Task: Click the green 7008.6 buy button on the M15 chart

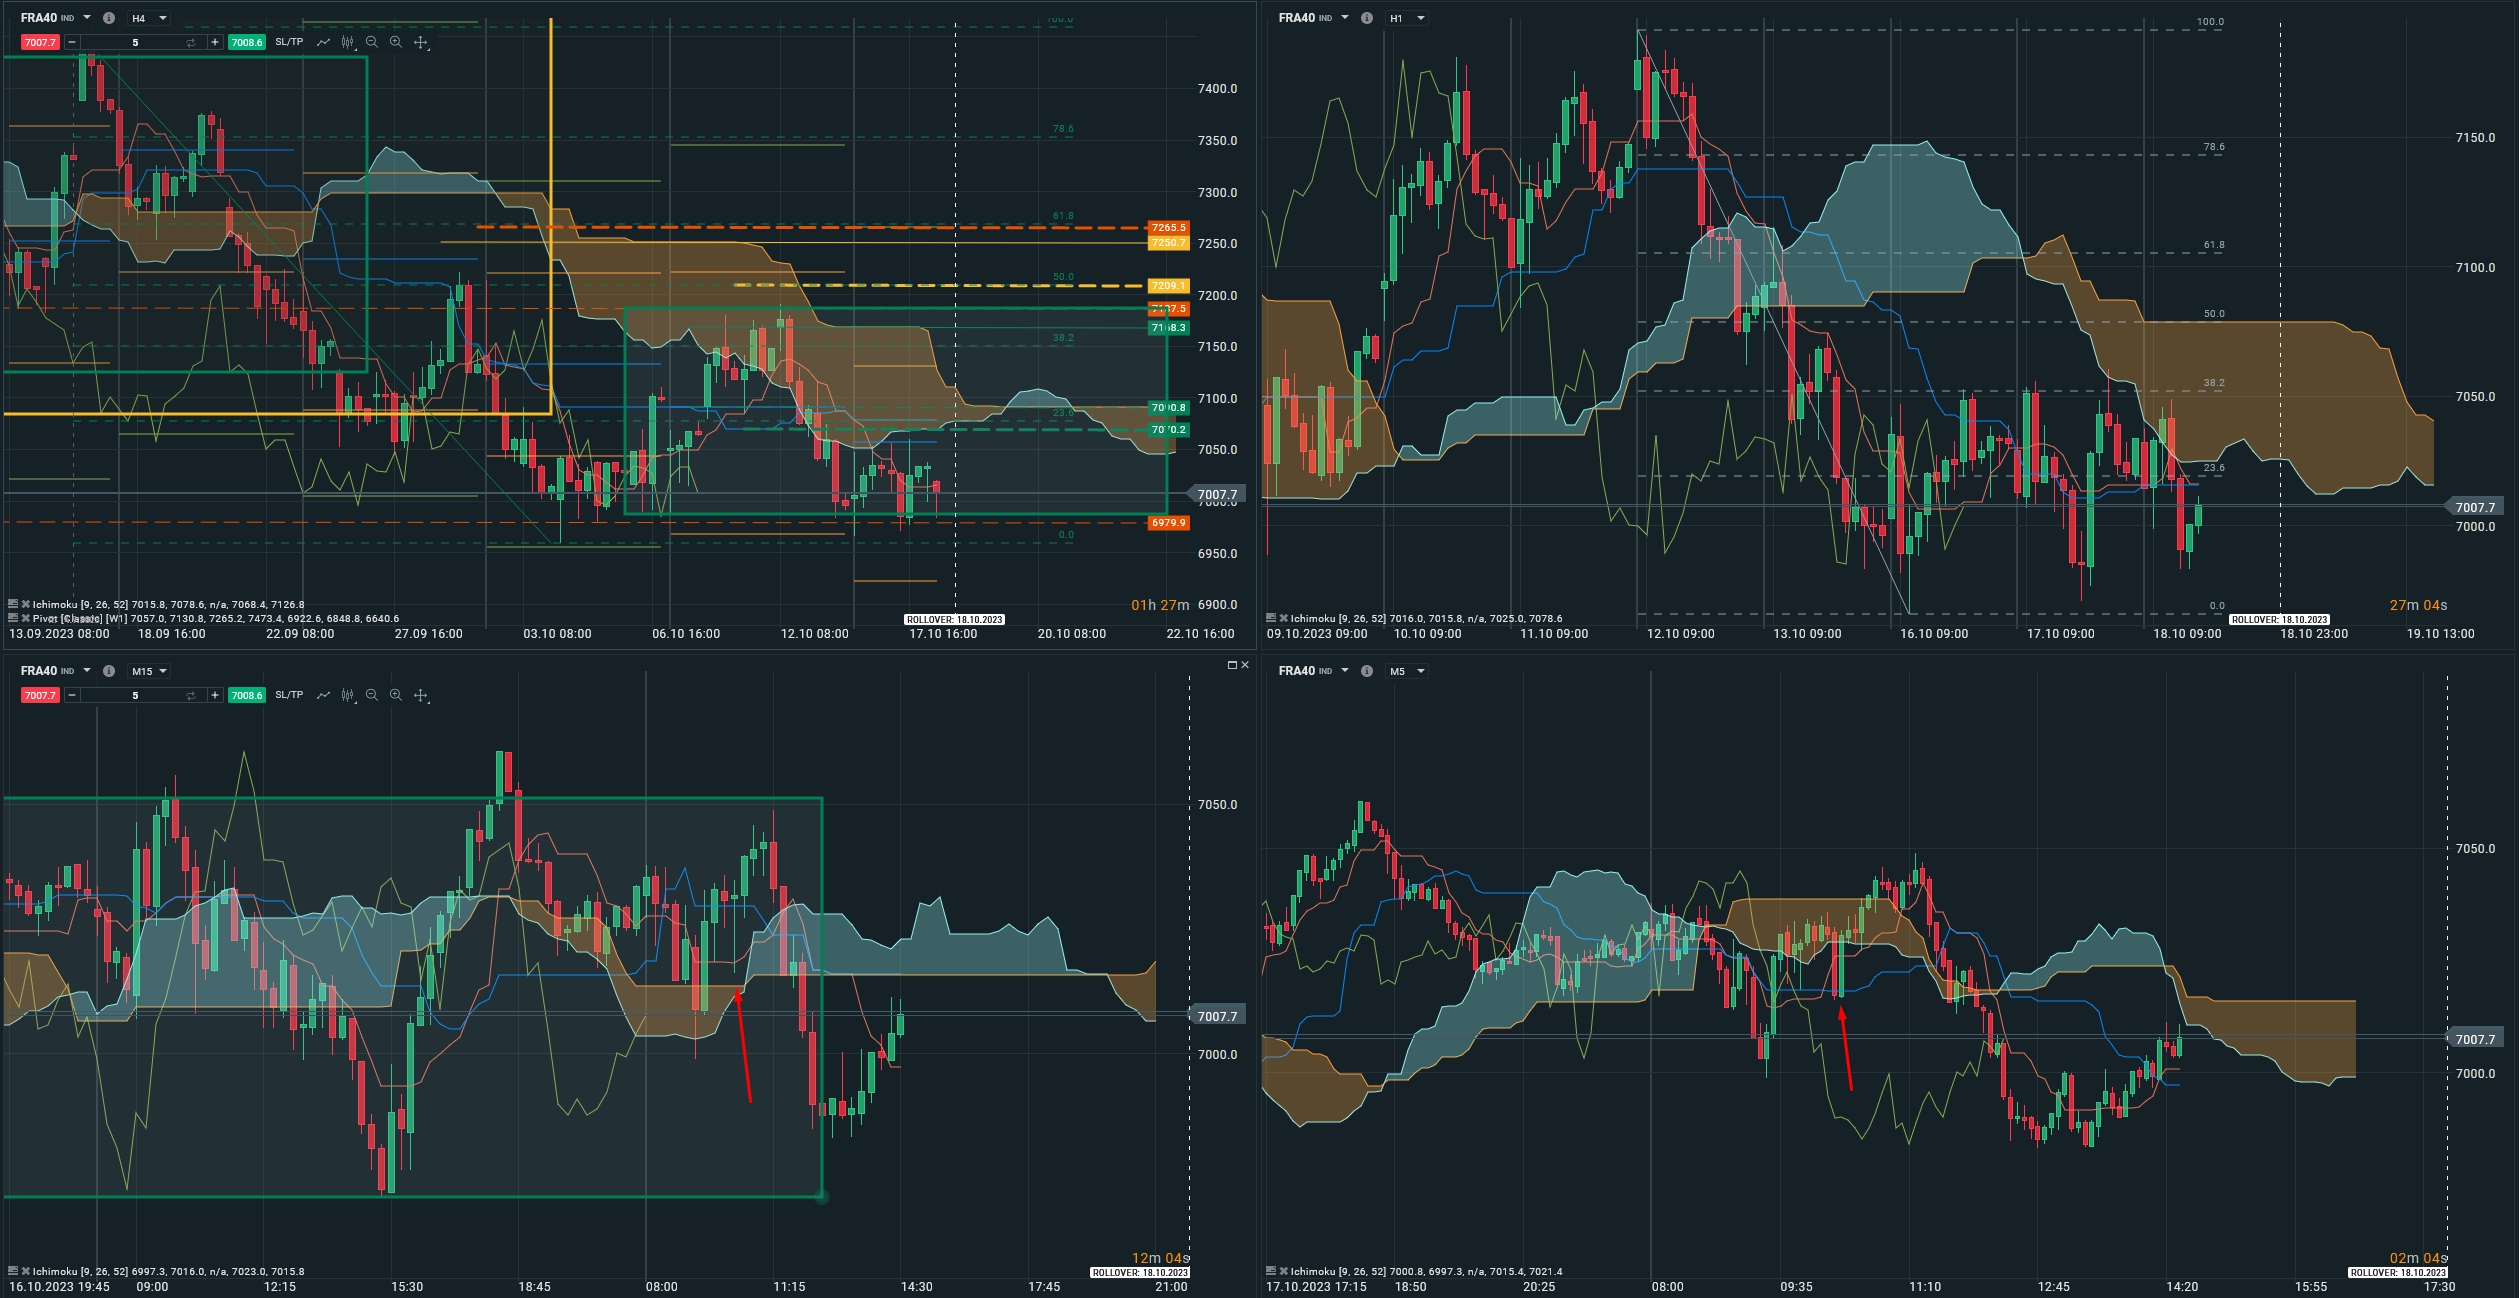Action: coord(246,695)
